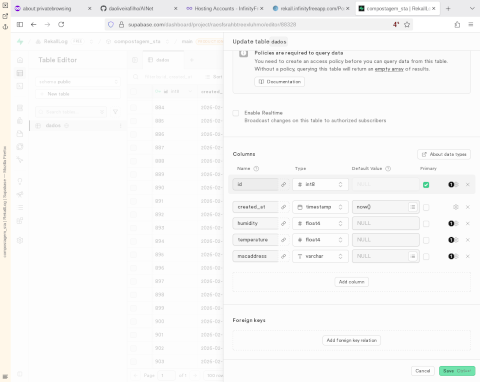Open the site security lock icon
This screenshot has height=382, width=480.
point(122,24)
